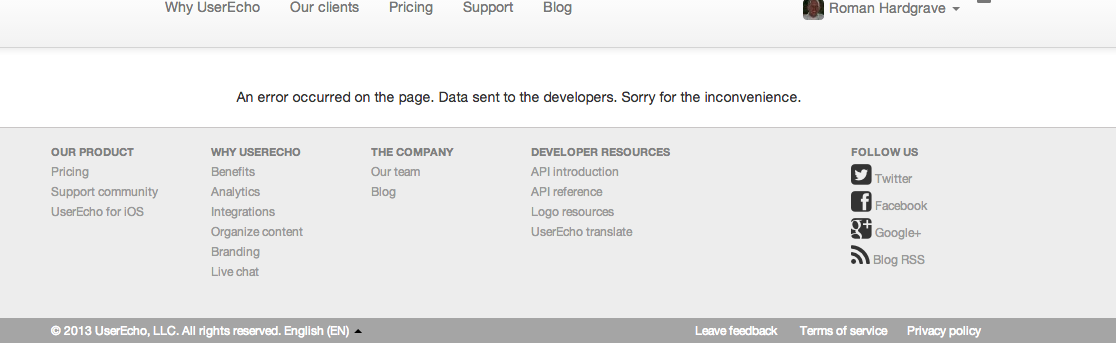Open Privacy policy
The height and width of the screenshot is (361, 1116).
(x=944, y=330)
